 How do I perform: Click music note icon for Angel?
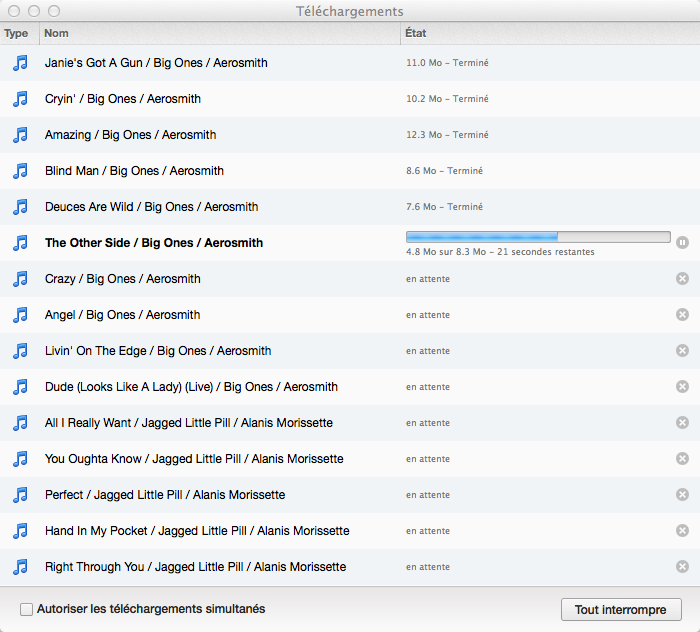pos(20,315)
